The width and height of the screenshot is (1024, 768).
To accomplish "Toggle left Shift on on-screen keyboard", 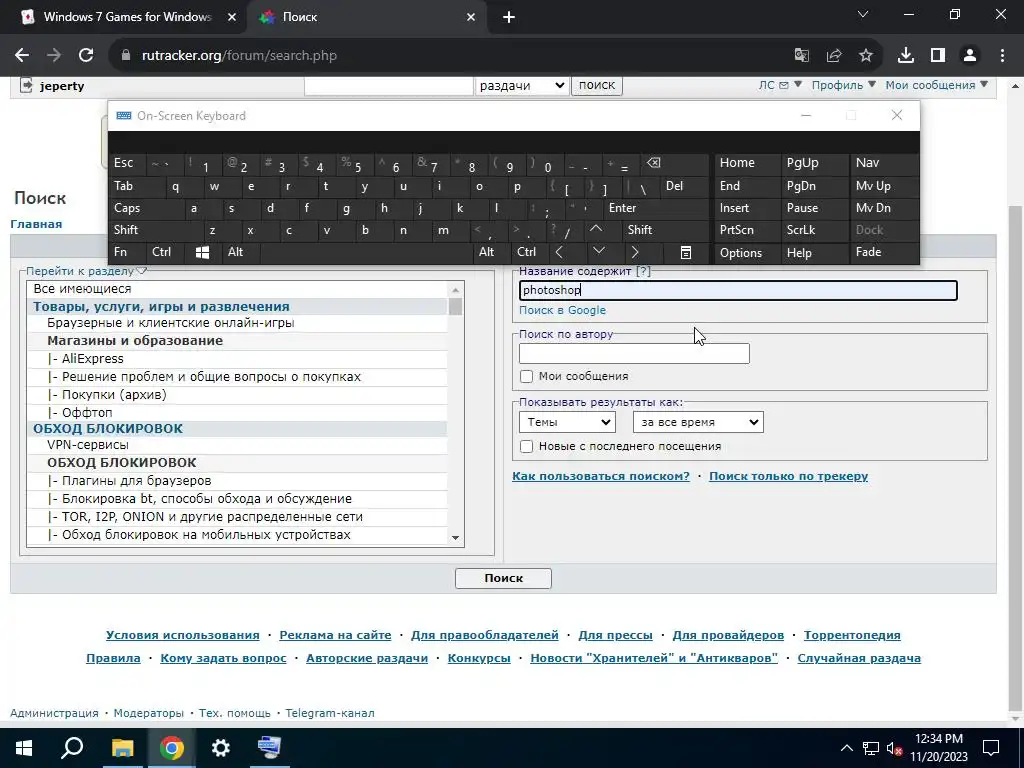I will tap(155, 230).
